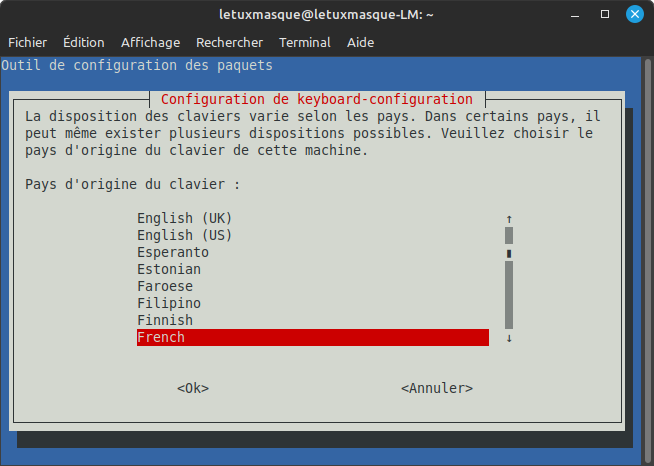Maximize the terminal window
Viewport: 654px width, 466px height.
point(605,15)
